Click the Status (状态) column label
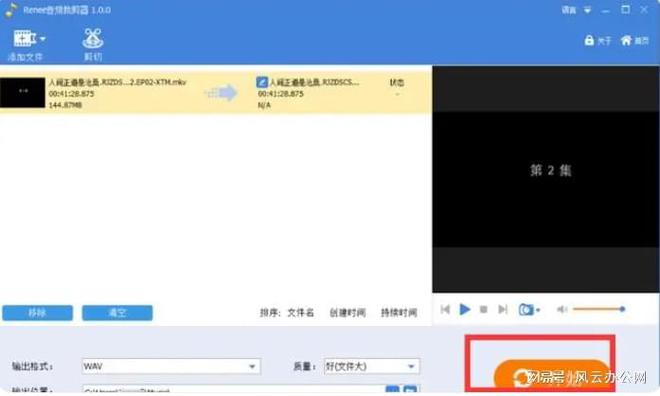The width and height of the screenshot is (660, 396). pyautogui.click(x=397, y=82)
